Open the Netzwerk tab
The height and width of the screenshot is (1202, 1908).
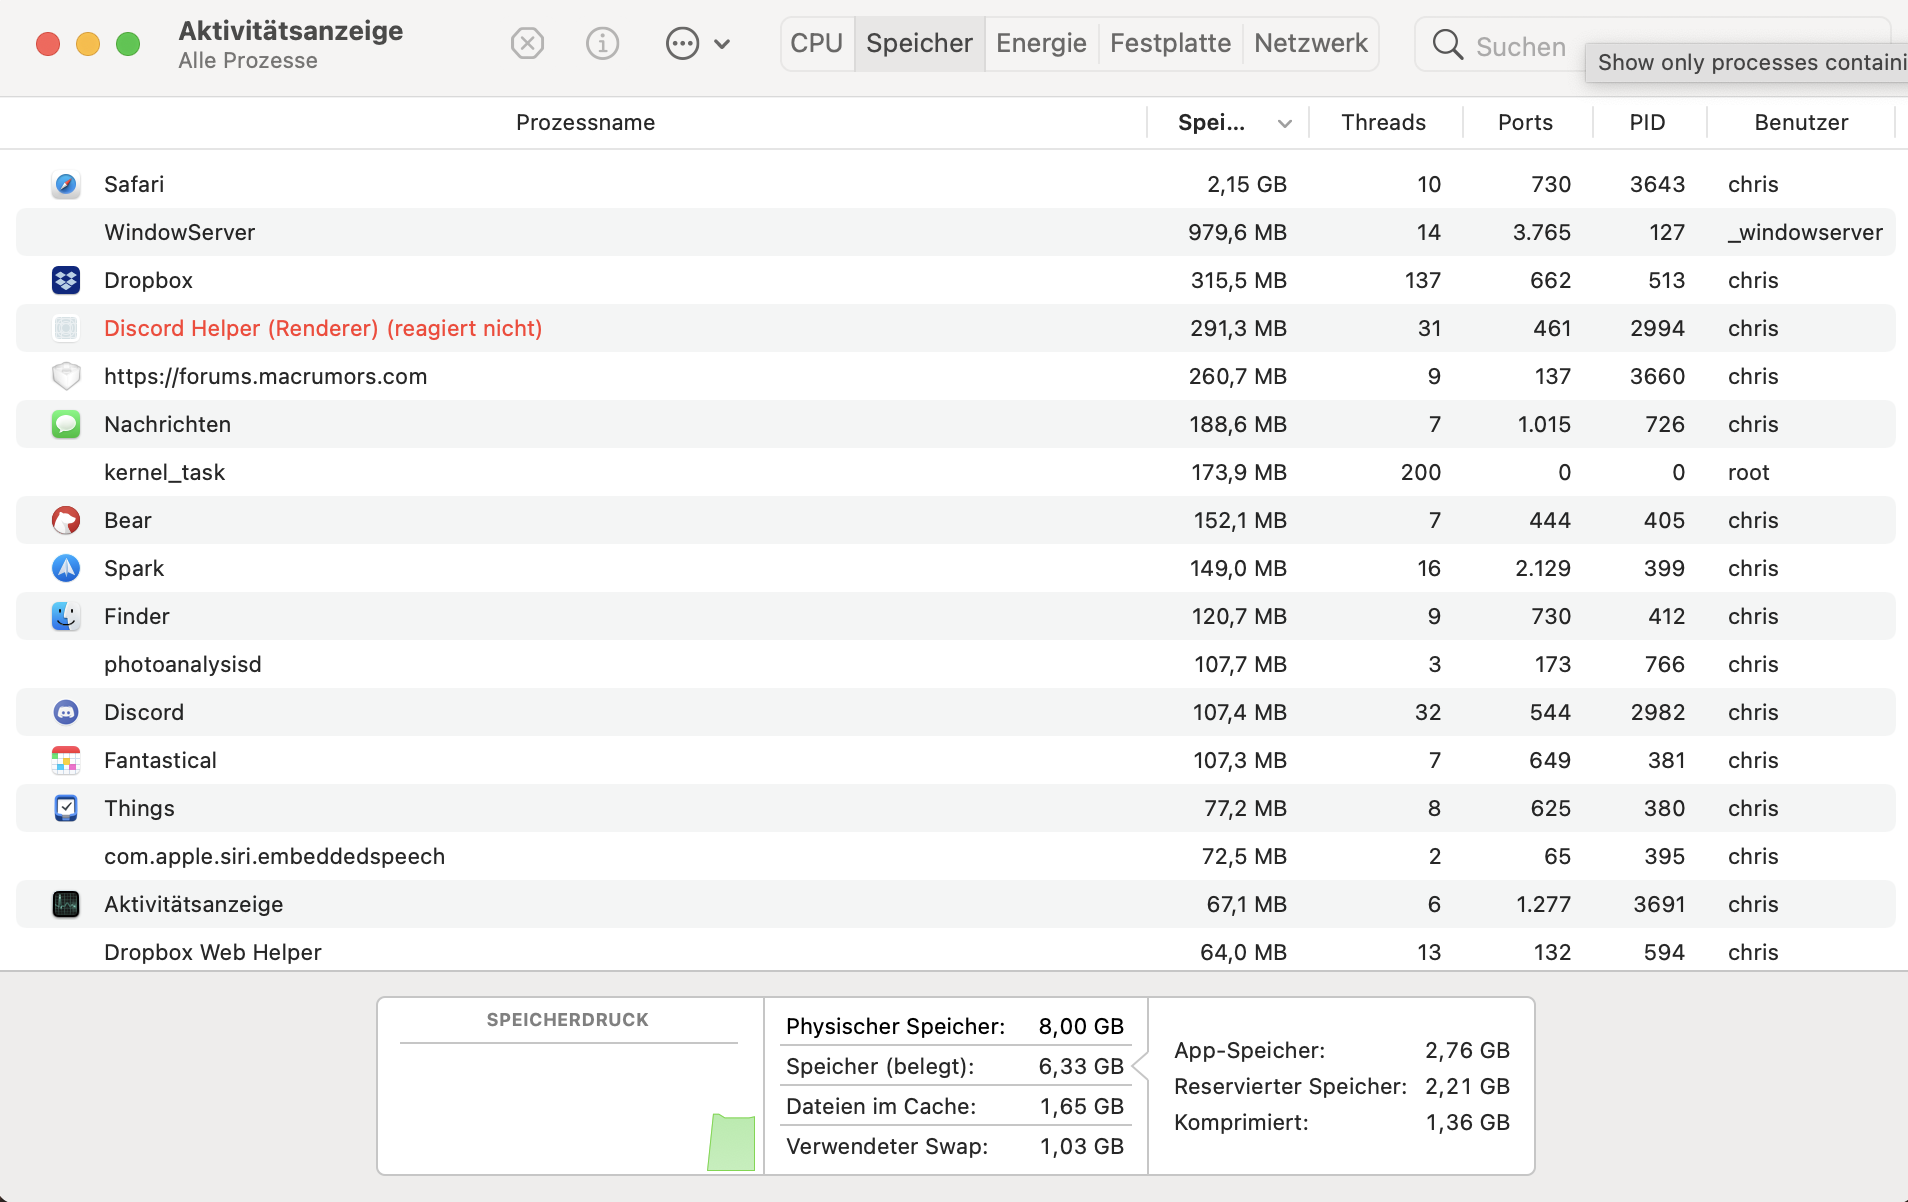pos(1310,44)
